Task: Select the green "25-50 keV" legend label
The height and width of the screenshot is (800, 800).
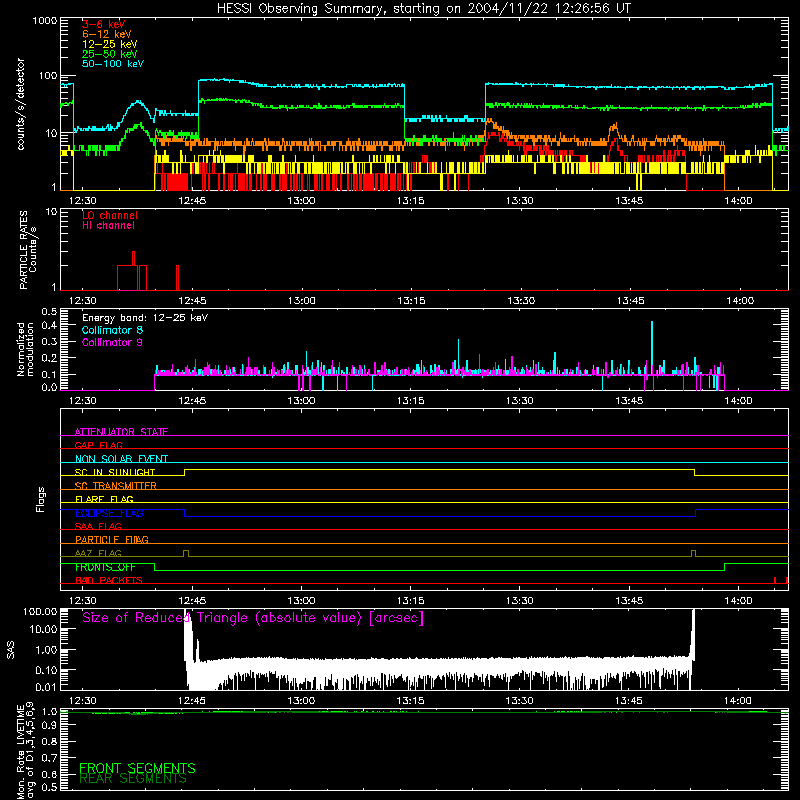Action: (110, 54)
